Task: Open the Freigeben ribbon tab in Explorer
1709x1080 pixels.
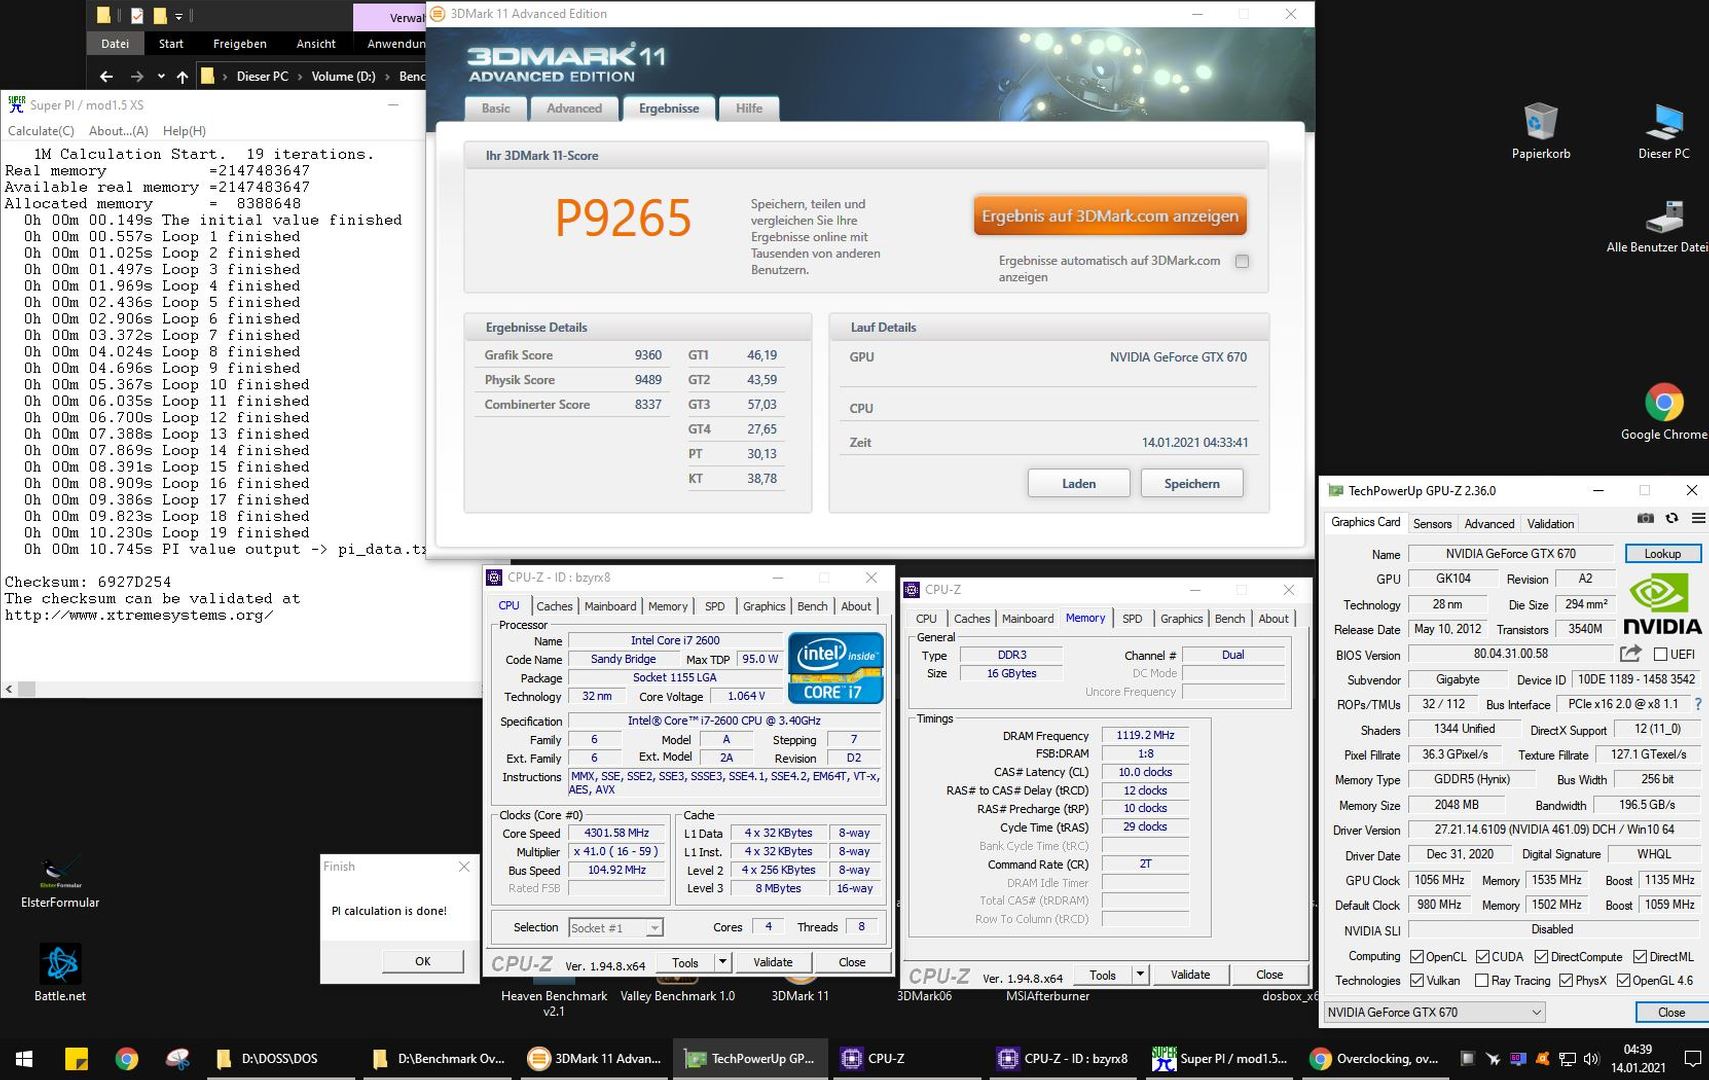Action: (x=240, y=44)
